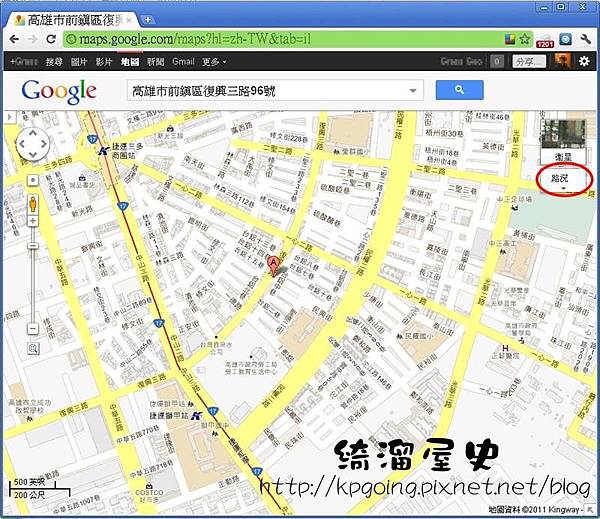Pan the map down with the down arrow

pyautogui.click(x=33, y=154)
